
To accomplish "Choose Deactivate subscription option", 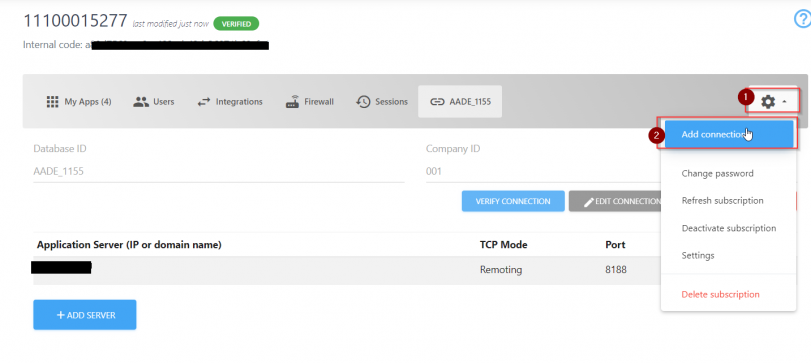I will pyautogui.click(x=728, y=228).
